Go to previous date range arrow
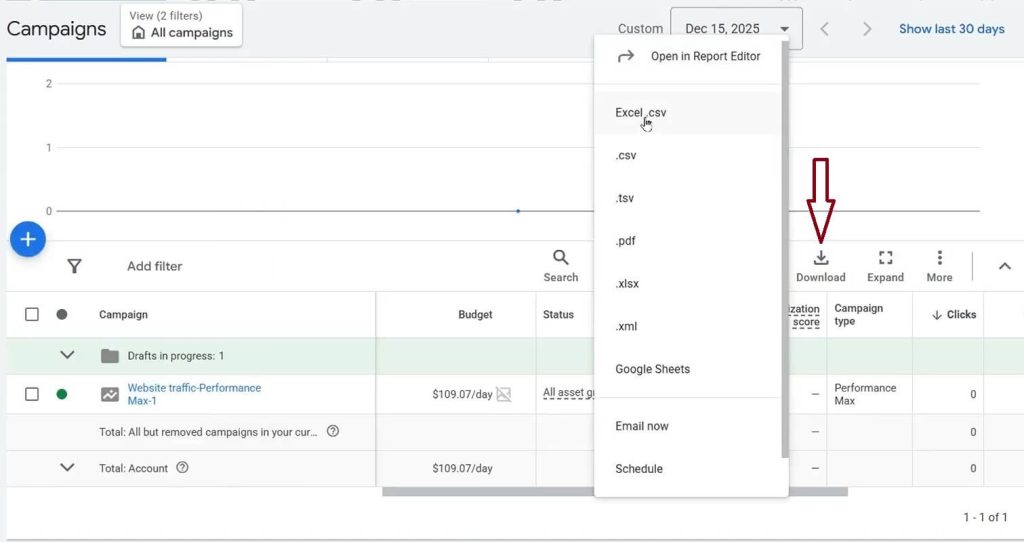This screenshot has width=1024, height=542. point(825,29)
